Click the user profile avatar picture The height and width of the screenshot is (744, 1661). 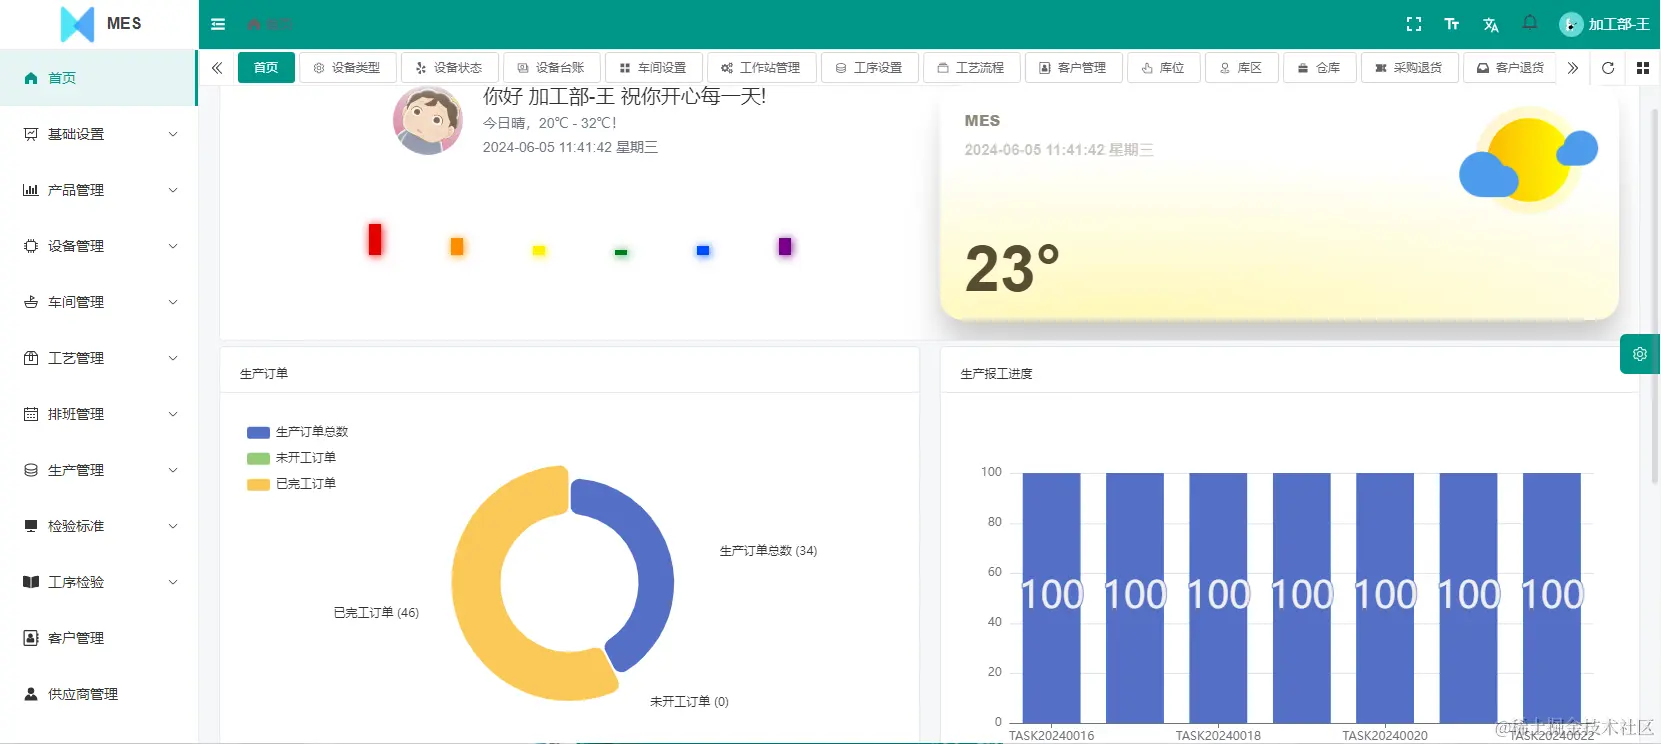[428, 120]
